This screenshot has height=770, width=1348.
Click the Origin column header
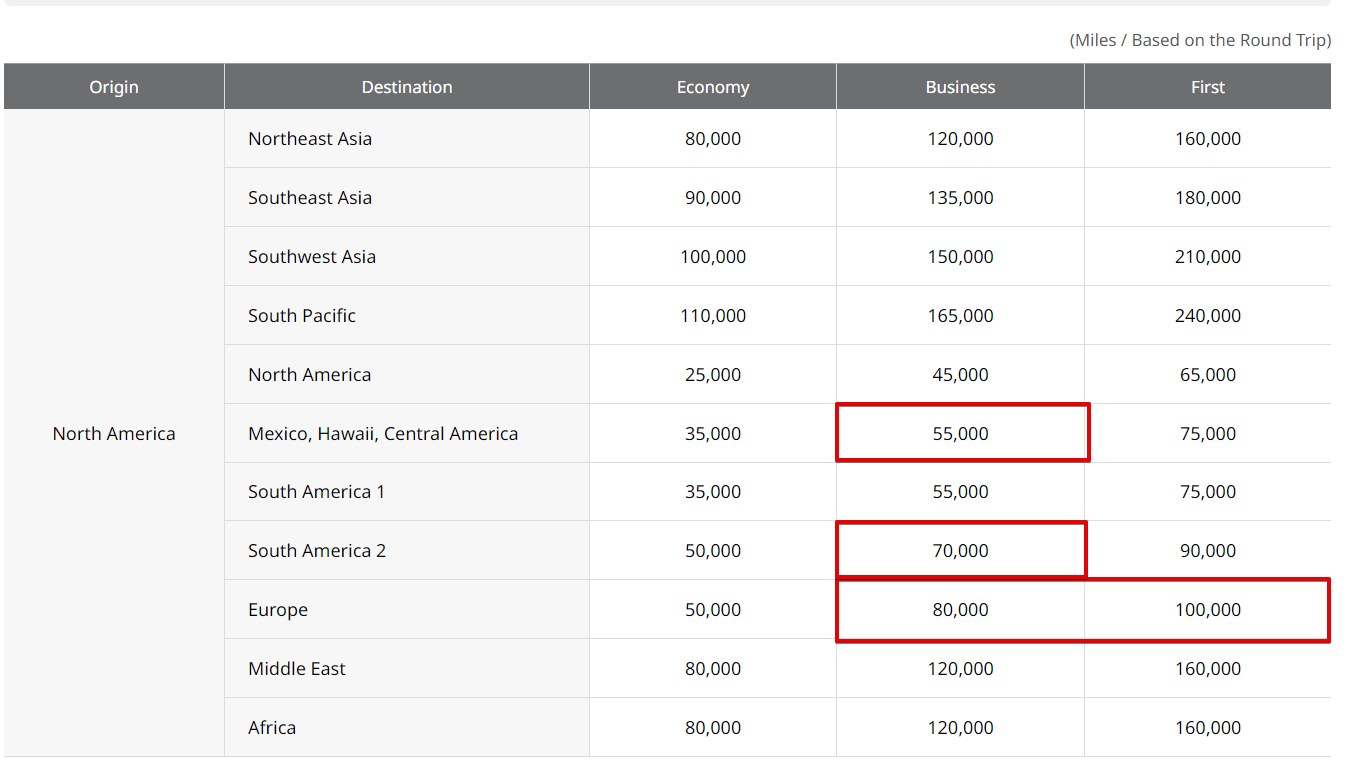pos(113,86)
